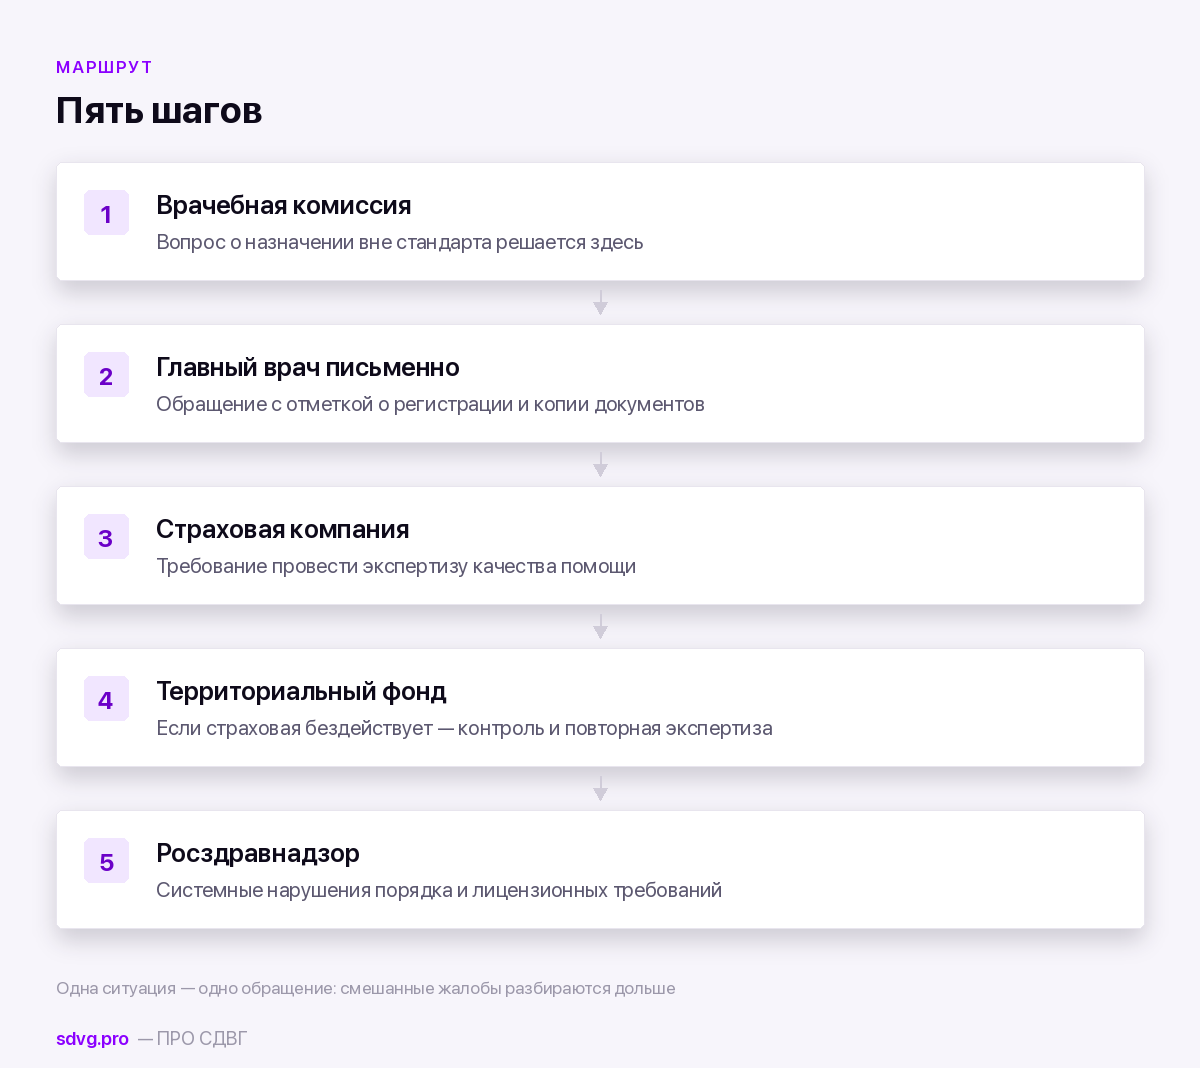This screenshot has width=1200, height=1068.
Task: Select the 'Страховая компания' heading
Action: (x=283, y=529)
